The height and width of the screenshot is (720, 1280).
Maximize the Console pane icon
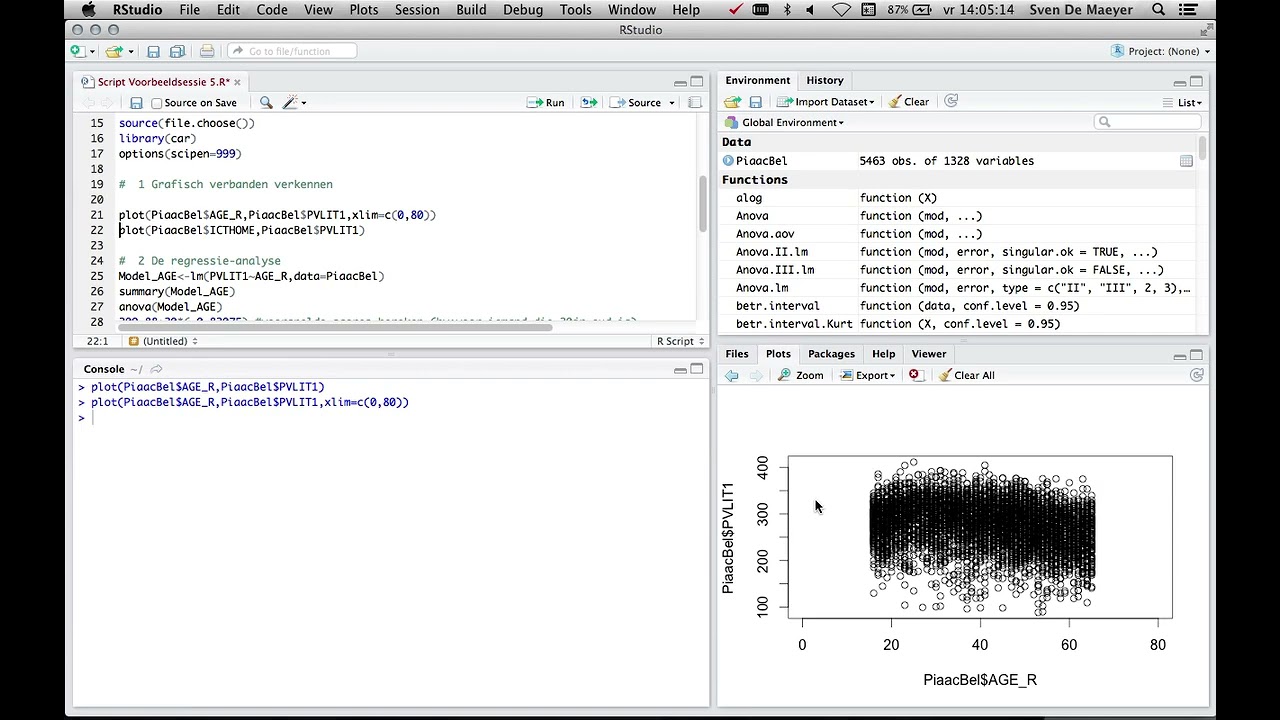697,370
